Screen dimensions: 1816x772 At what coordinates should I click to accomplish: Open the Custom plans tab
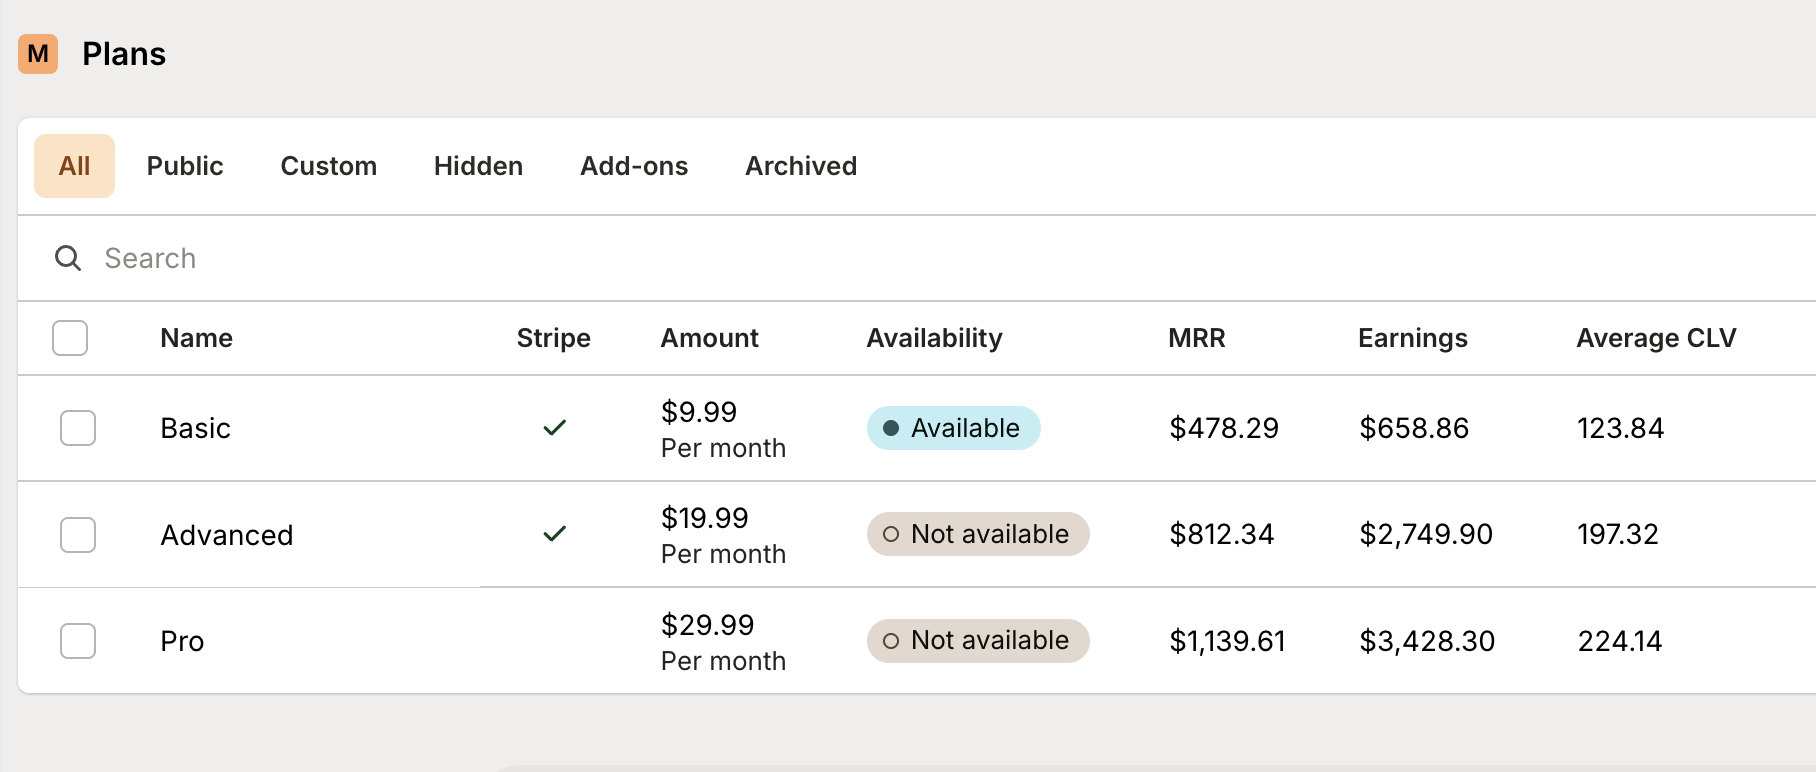click(x=328, y=166)
